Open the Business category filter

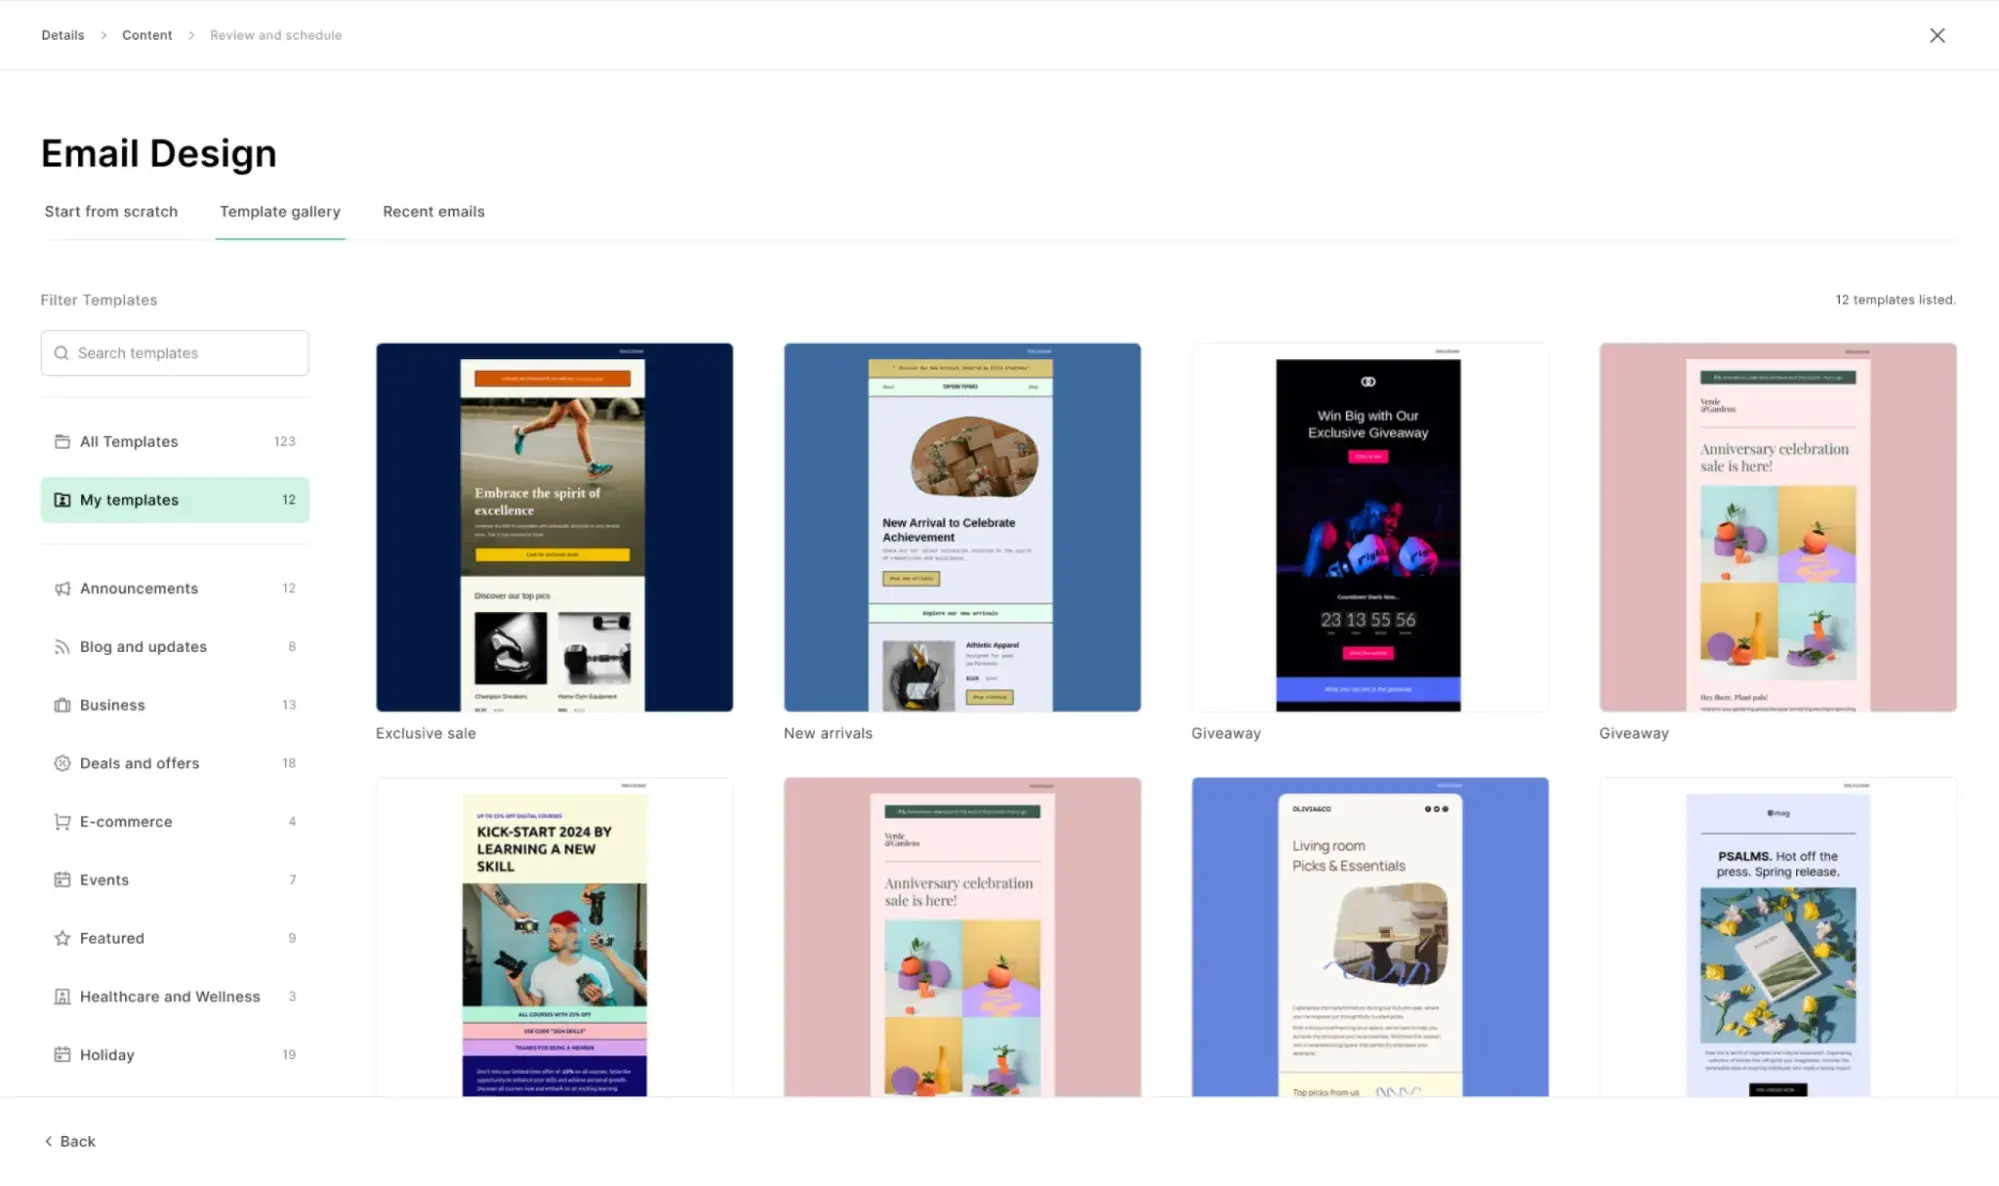point(112,703)
